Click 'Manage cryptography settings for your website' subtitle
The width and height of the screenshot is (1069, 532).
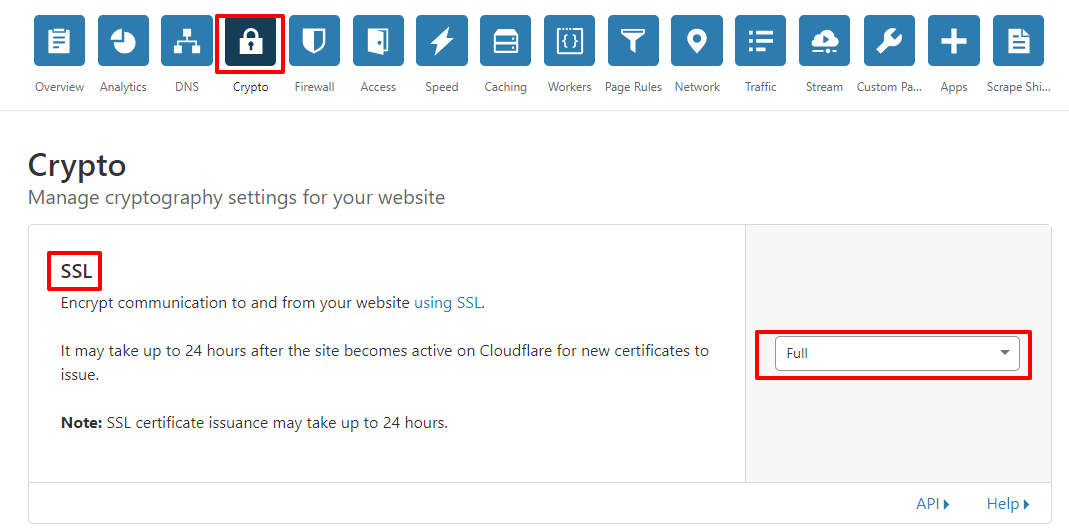click(x=237, y=198)
